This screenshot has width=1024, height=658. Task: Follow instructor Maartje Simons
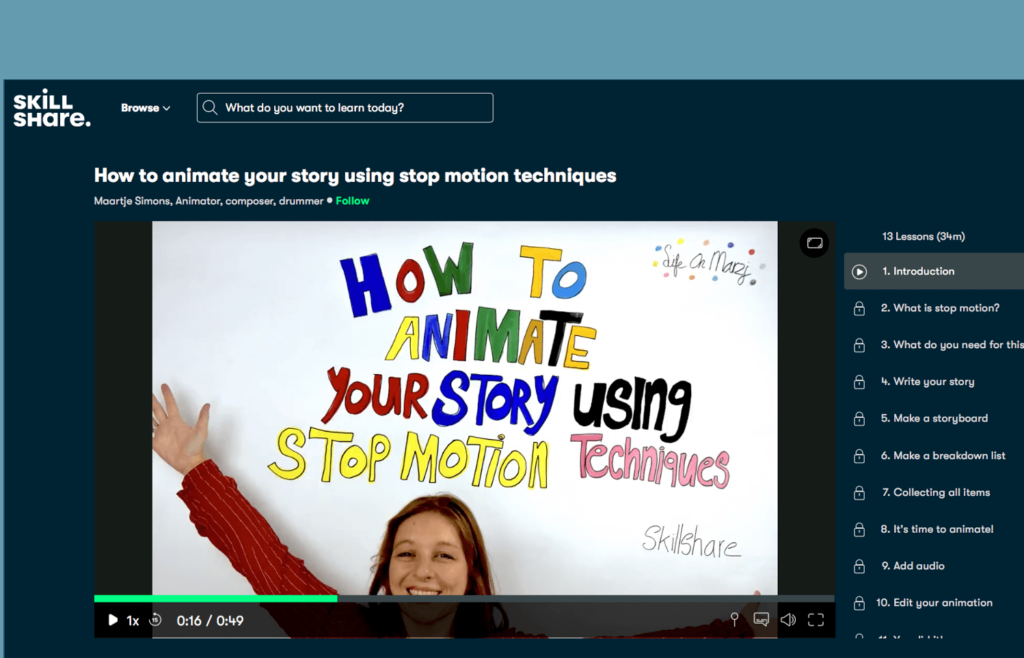[x=352, y=201]
